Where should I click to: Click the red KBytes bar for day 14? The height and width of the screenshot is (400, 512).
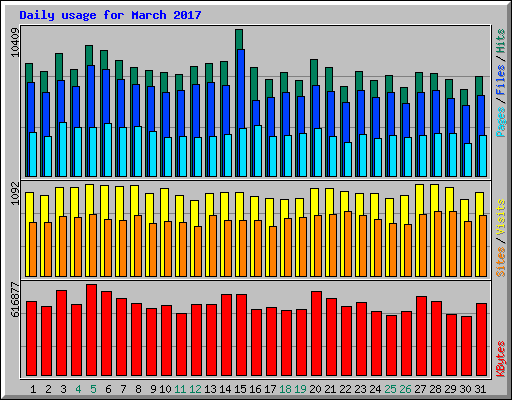(227, 335)
